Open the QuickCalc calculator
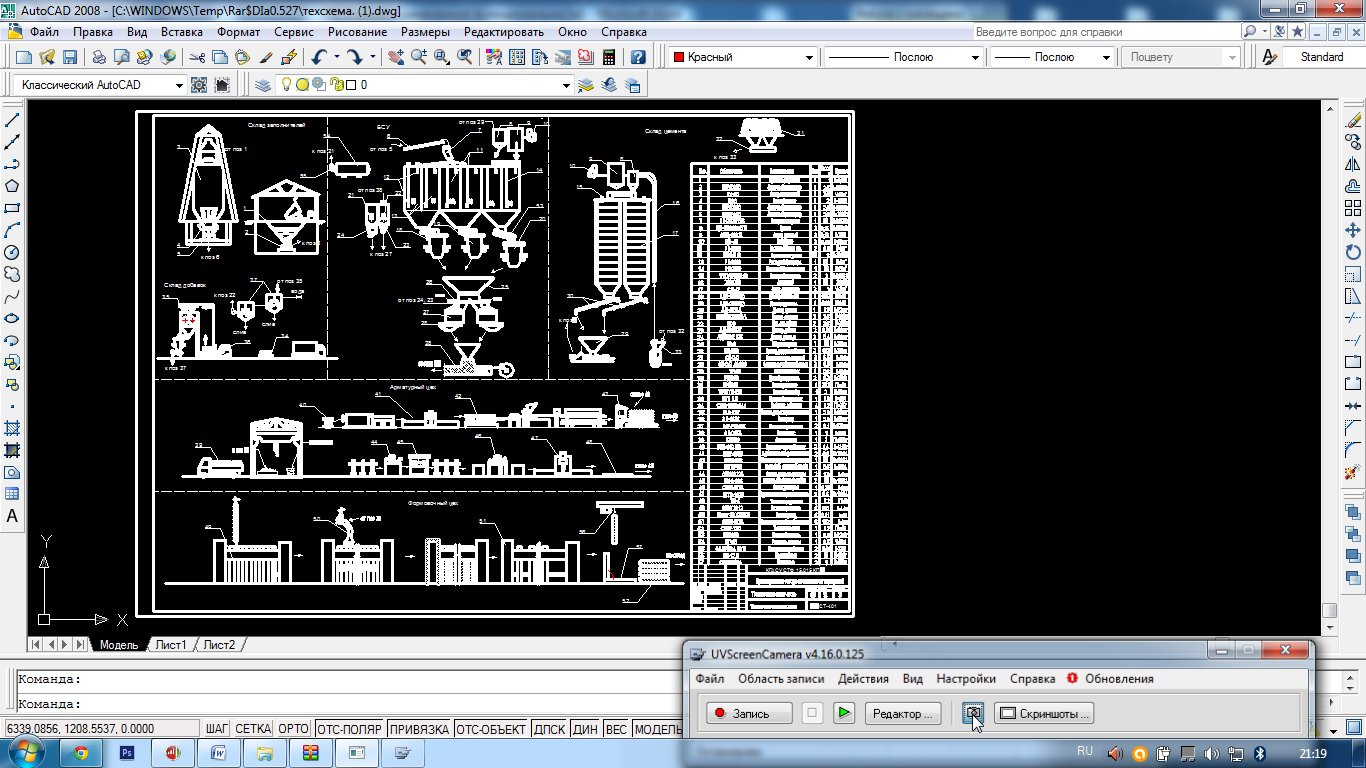Image resolution: width=1366 pixels, height=768 pixels. (x=609, y=57)
